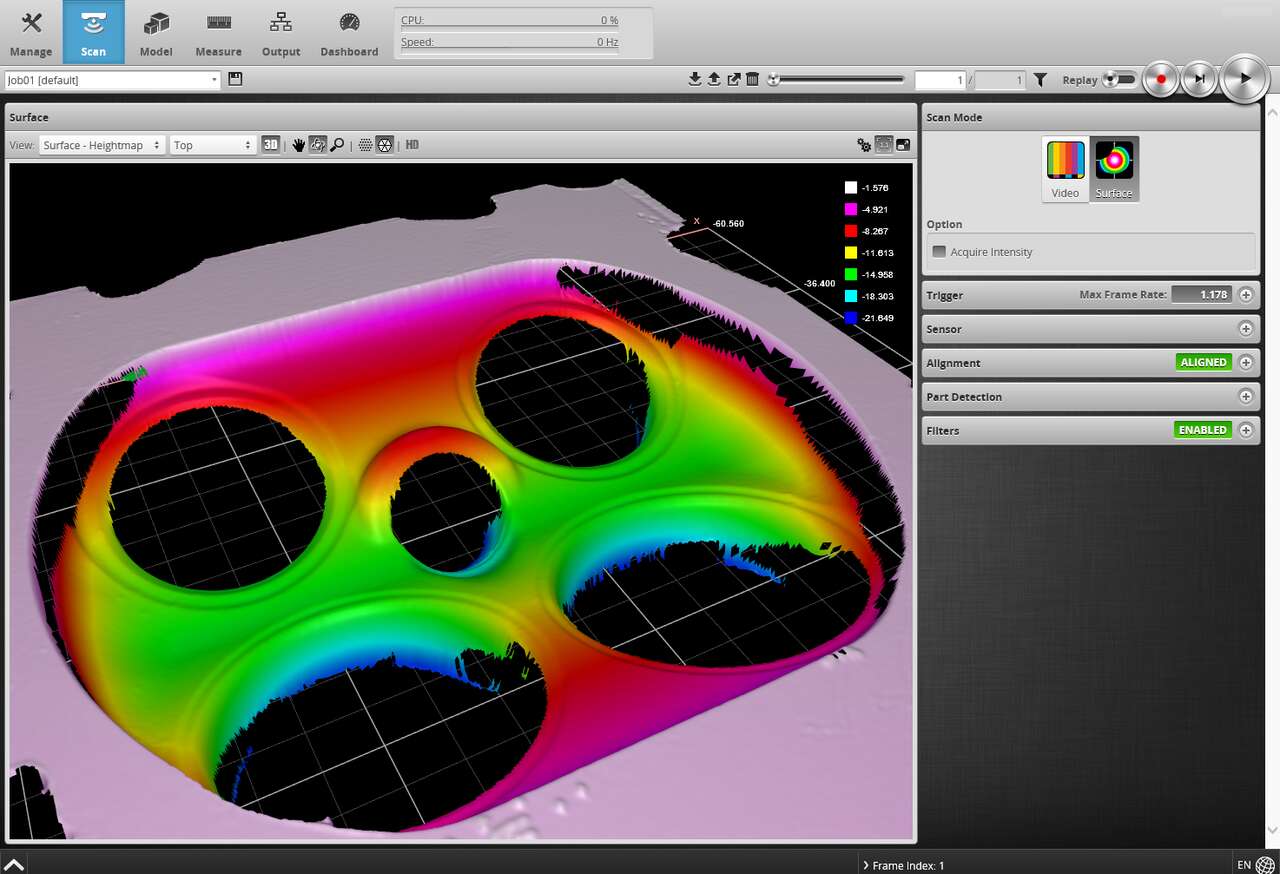Select the pan hand tool

tap(298, 145)
